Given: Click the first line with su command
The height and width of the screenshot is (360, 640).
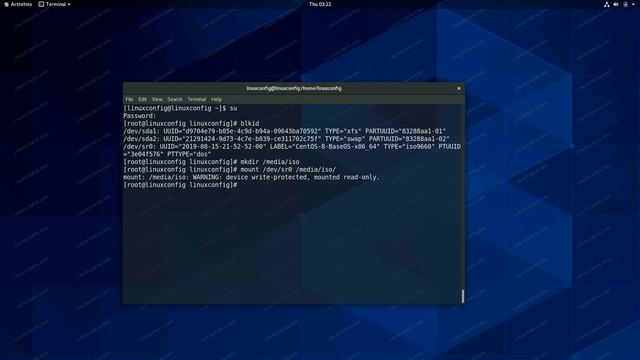Looking at the screenshot, I should pyautogui.click(x=180, y=108).
